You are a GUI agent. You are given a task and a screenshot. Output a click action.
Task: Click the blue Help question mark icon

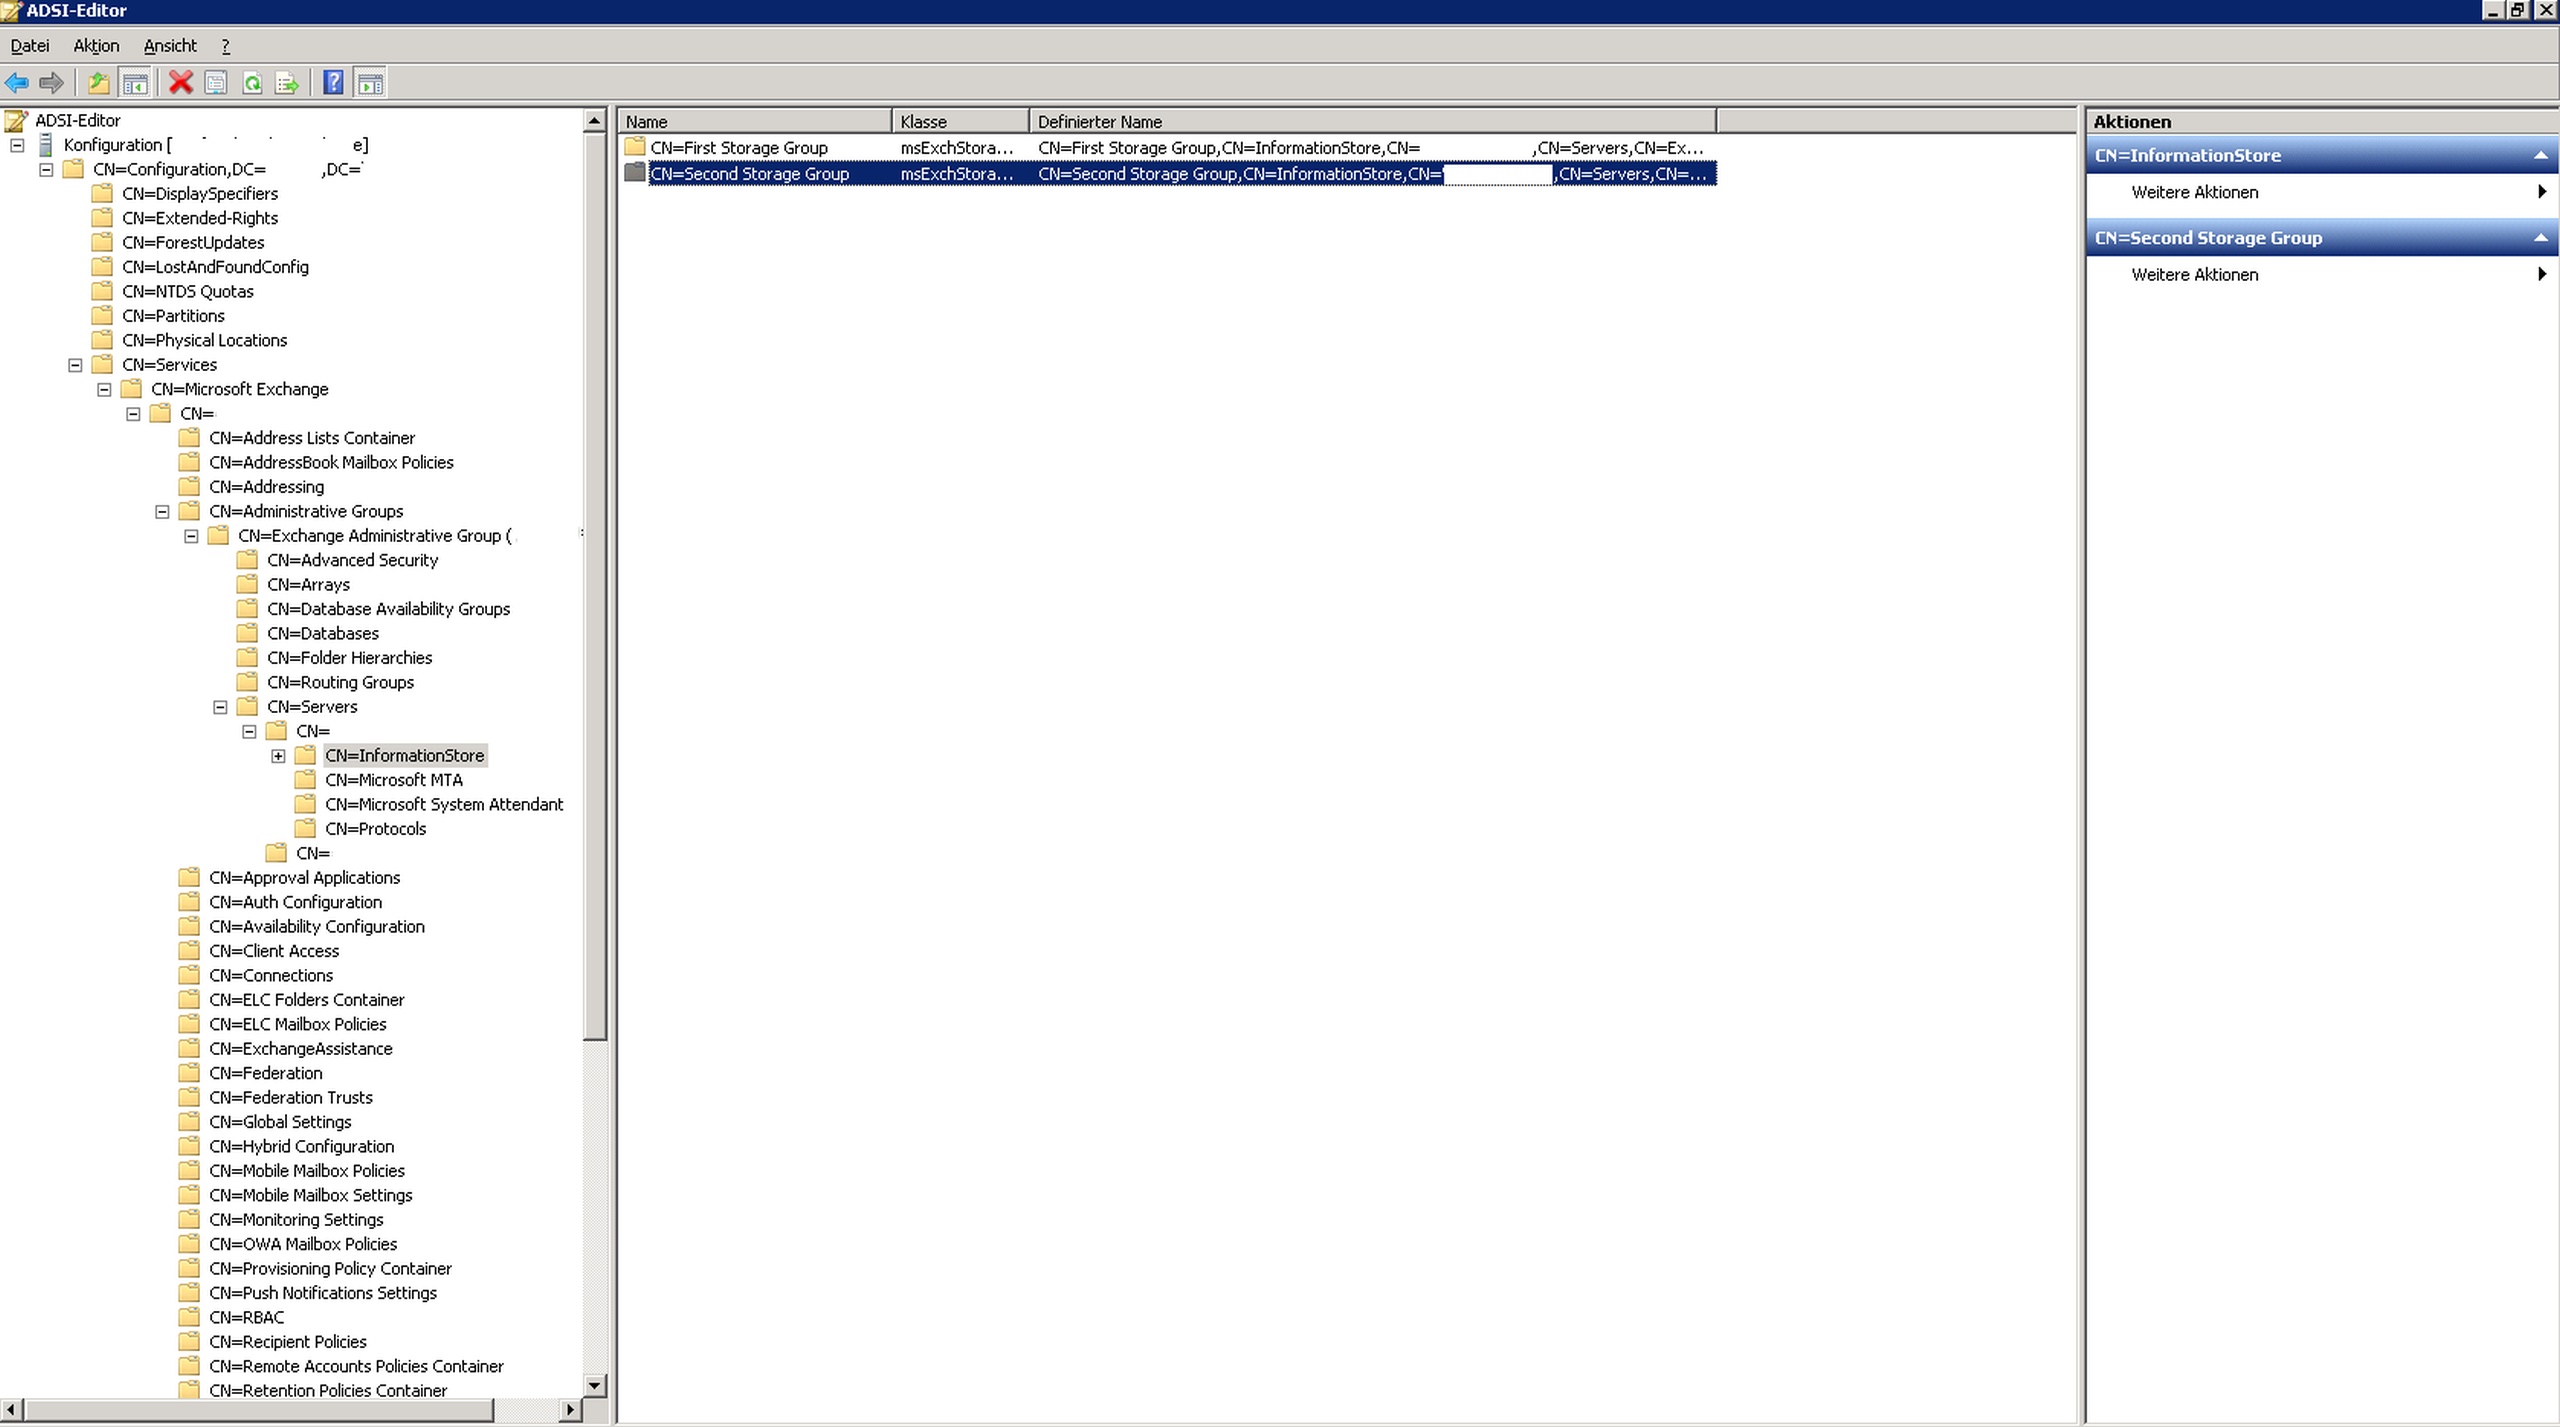(x=333, y=83)
